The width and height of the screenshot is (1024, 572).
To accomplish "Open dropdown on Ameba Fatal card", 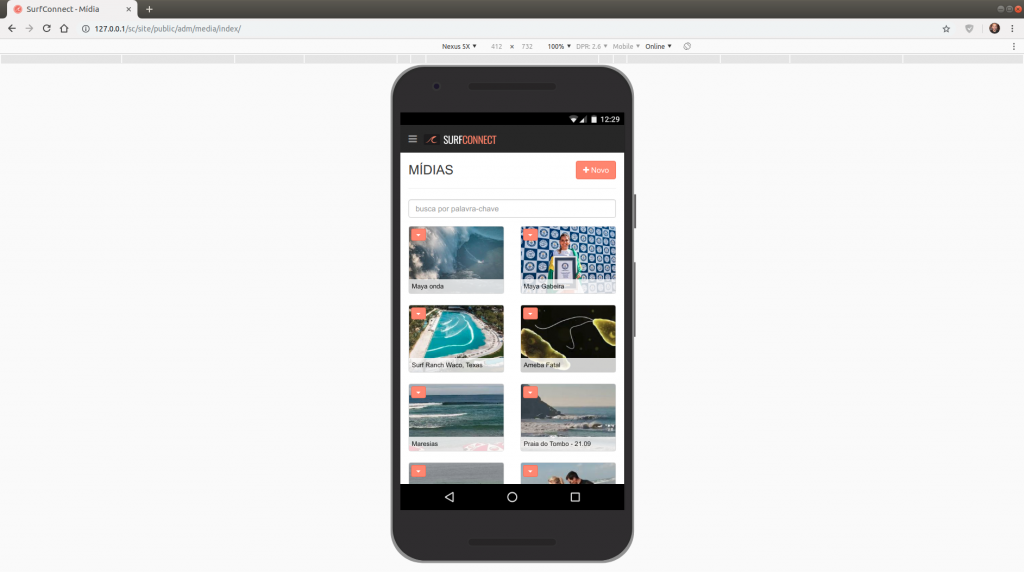I will point(530,313).
